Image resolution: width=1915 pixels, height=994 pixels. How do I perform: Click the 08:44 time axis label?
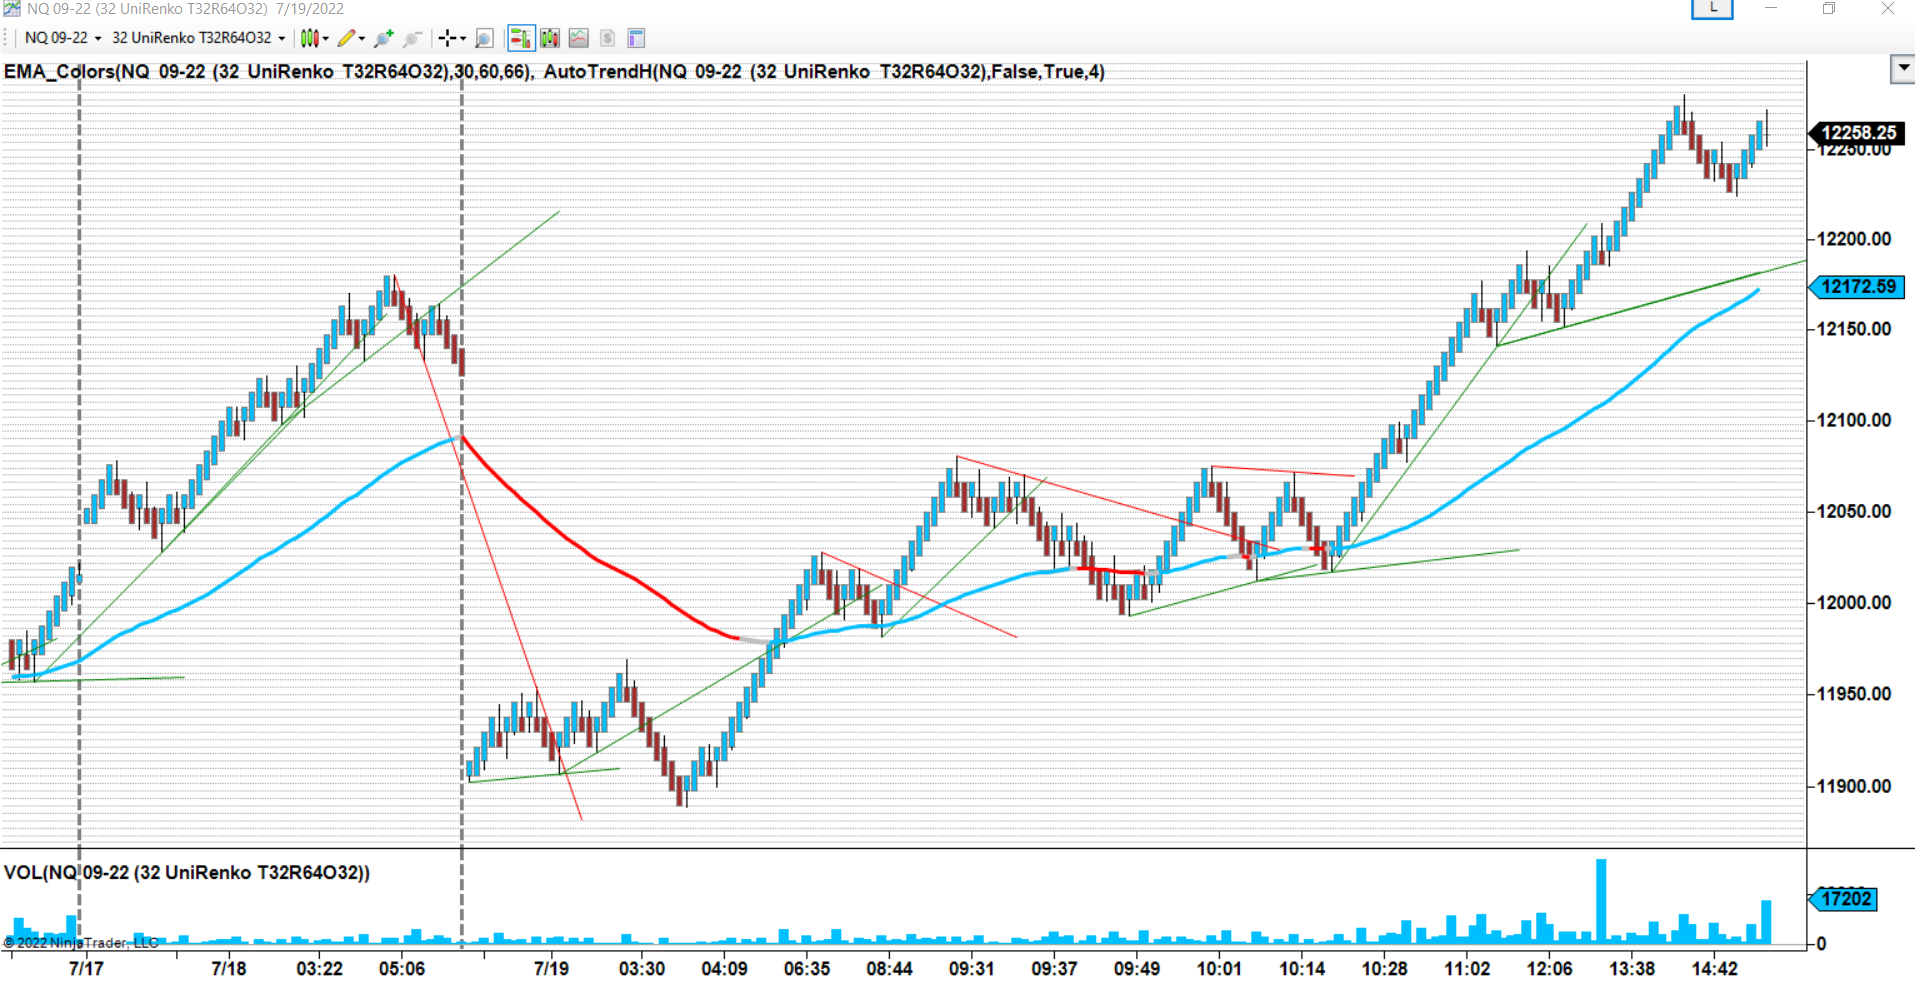(889, 969)
